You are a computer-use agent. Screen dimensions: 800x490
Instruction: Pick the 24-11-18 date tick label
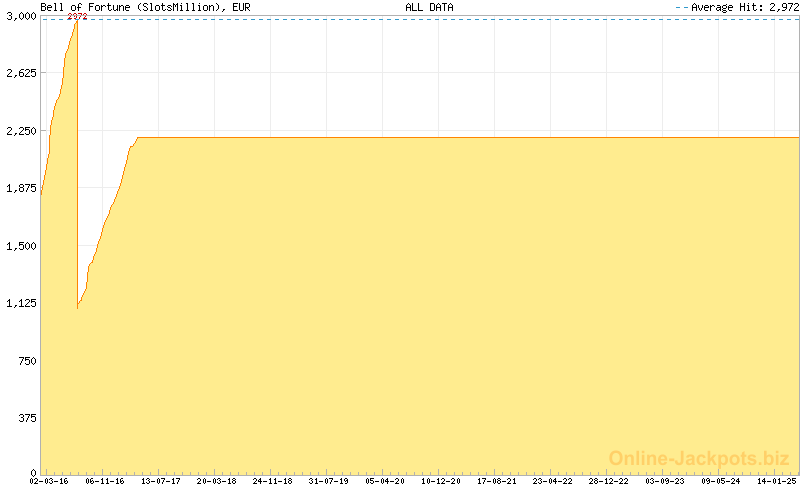click(272, 481)
